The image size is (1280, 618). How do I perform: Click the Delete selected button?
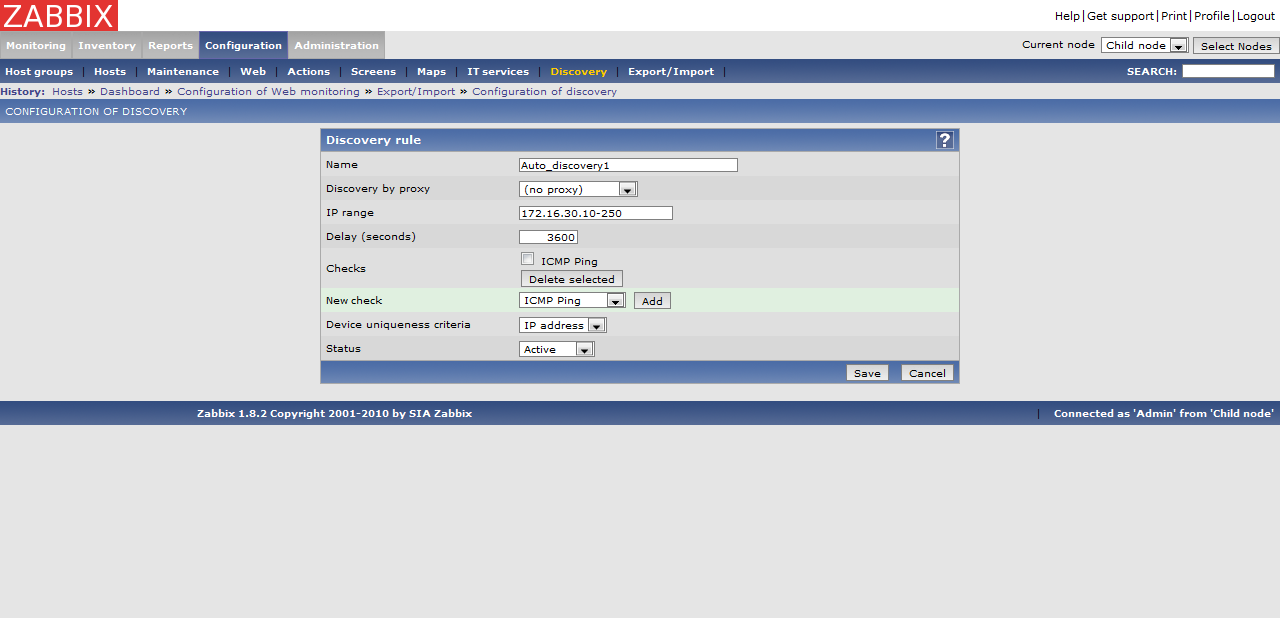[571, 279]
